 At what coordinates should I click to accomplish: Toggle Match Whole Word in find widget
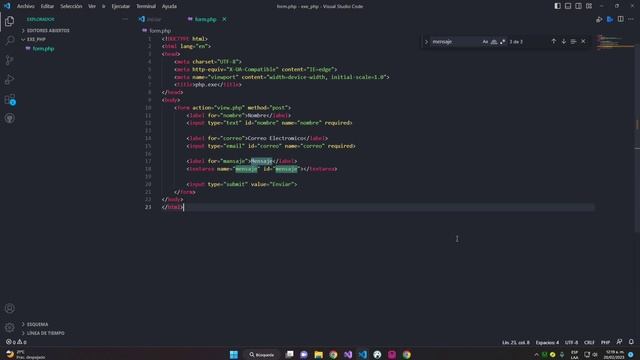click(x=494, y=42)
